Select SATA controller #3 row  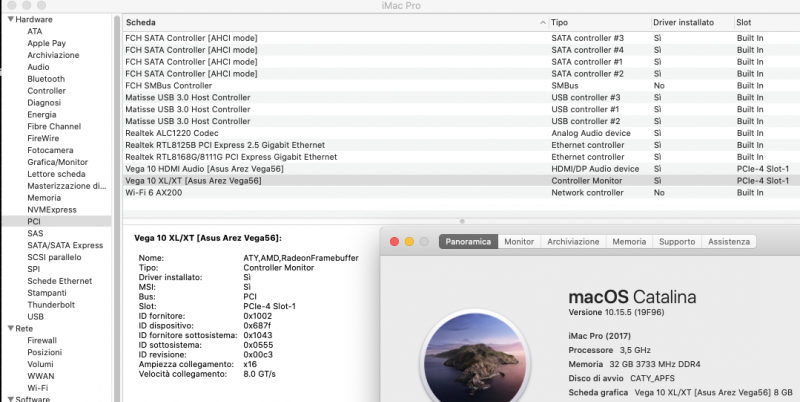click(461, 38)
